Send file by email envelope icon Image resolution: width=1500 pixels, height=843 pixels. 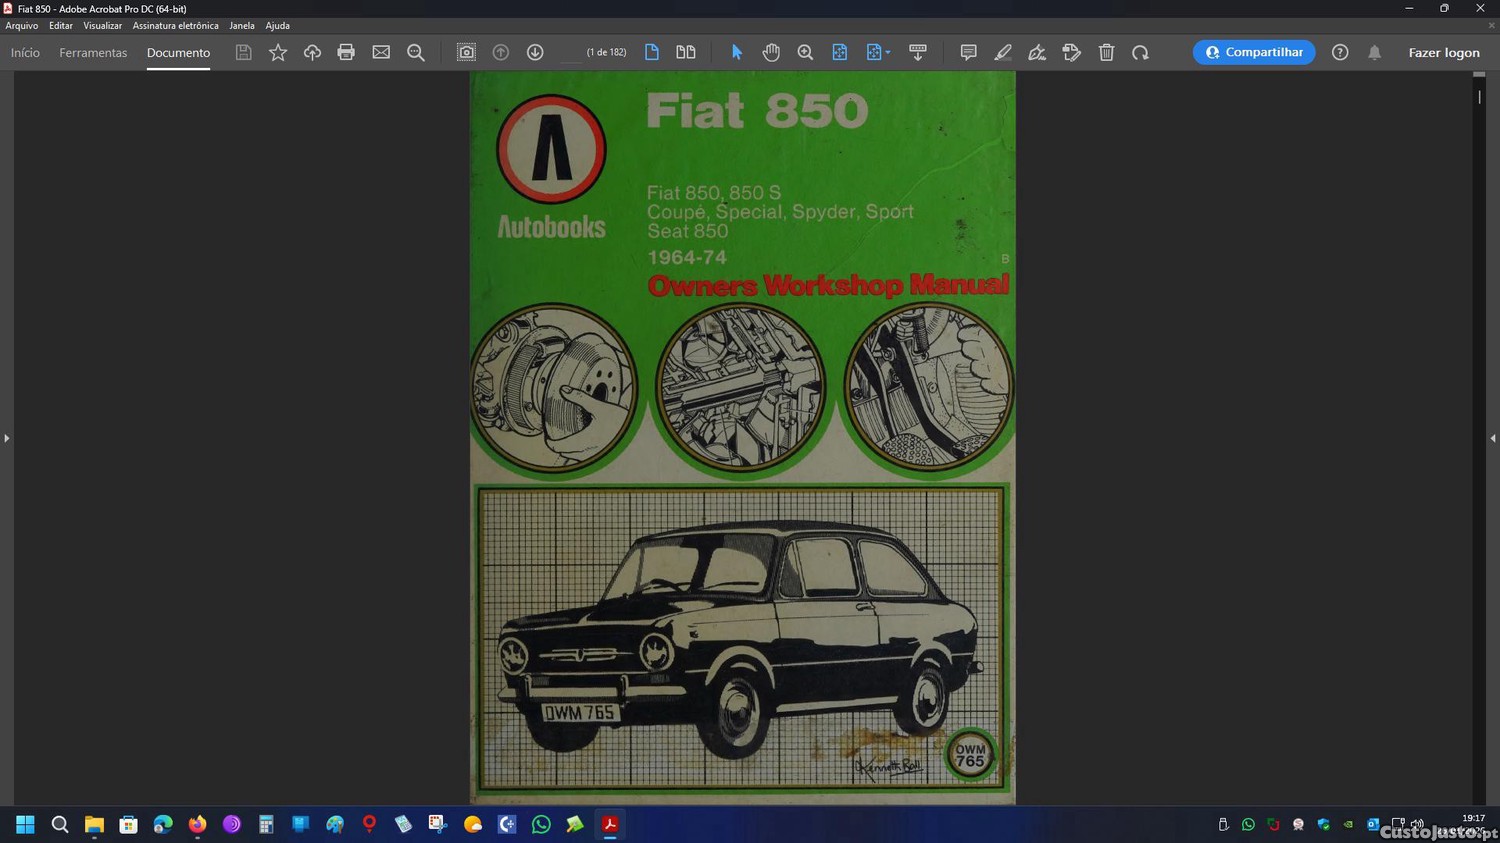[x=381, y=53]
